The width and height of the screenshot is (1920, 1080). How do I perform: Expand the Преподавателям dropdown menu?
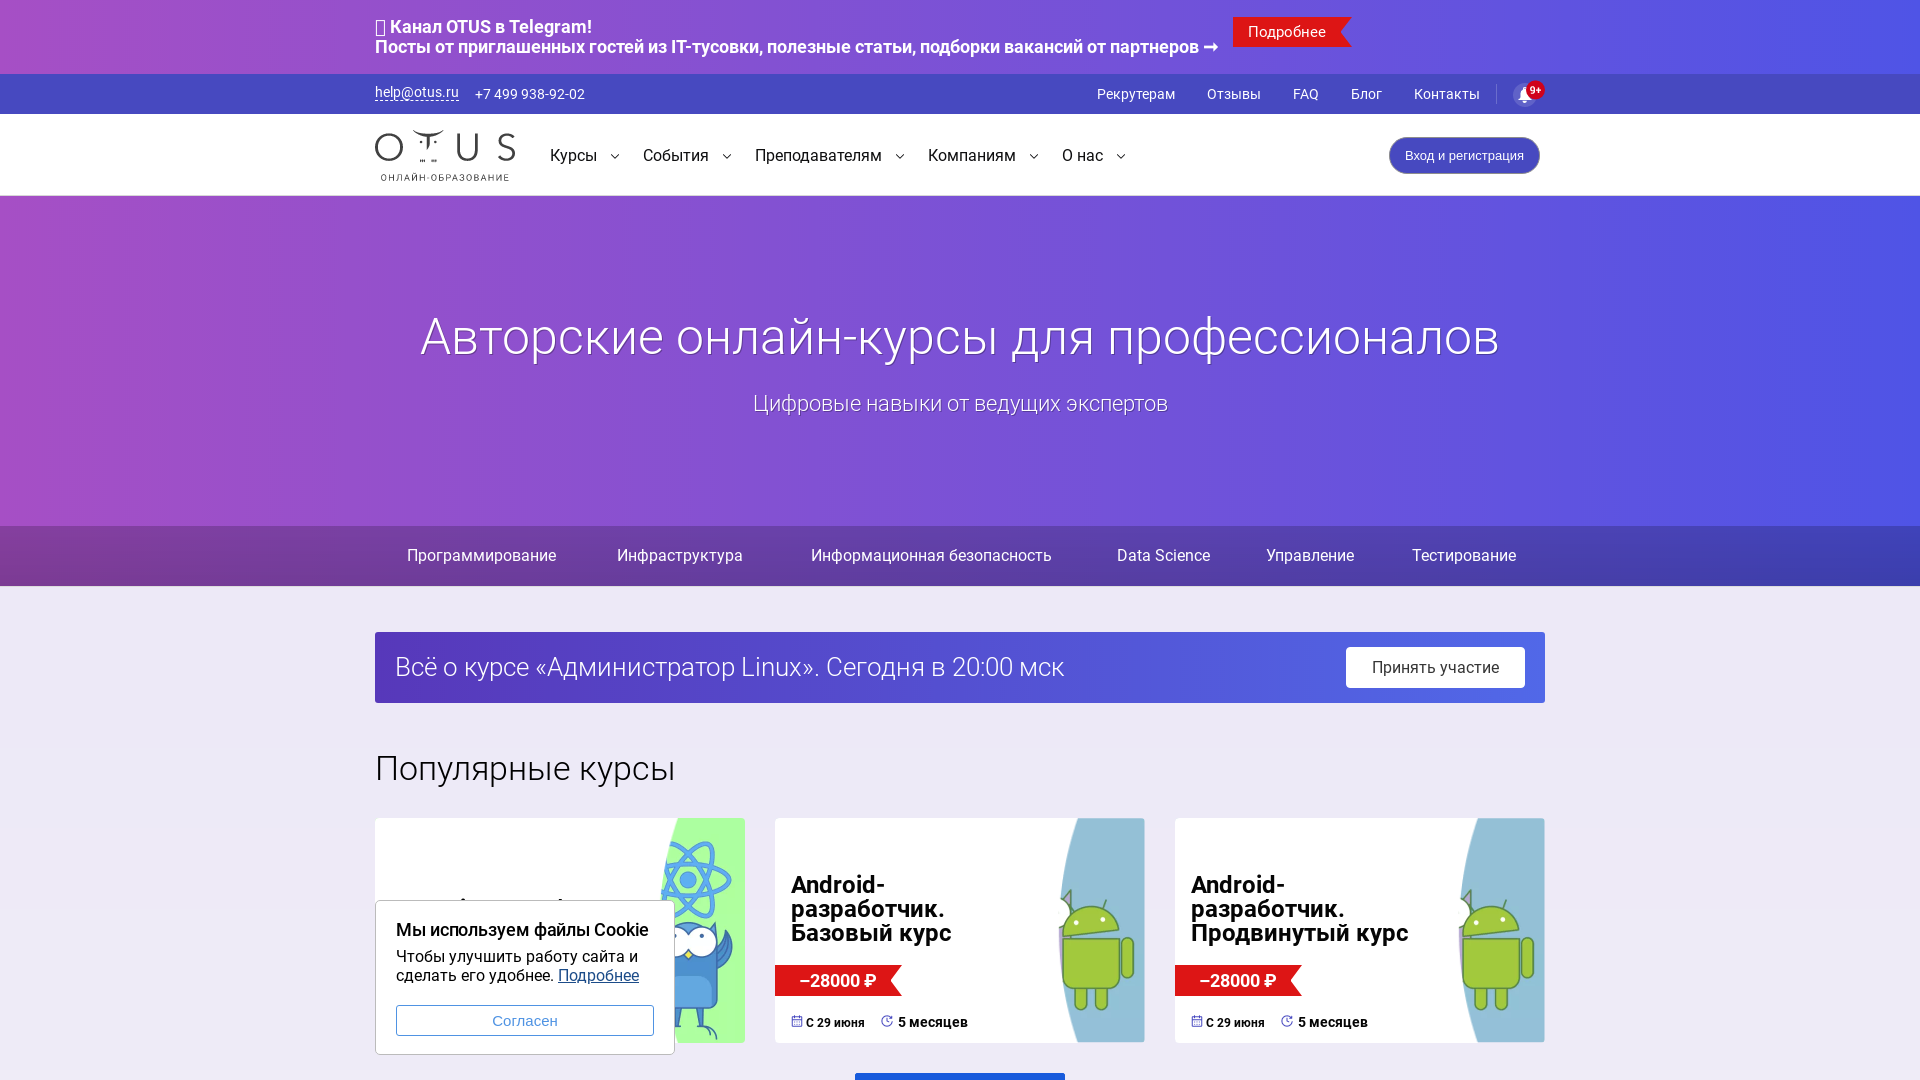pyautogui.click(x=830, y=156)
